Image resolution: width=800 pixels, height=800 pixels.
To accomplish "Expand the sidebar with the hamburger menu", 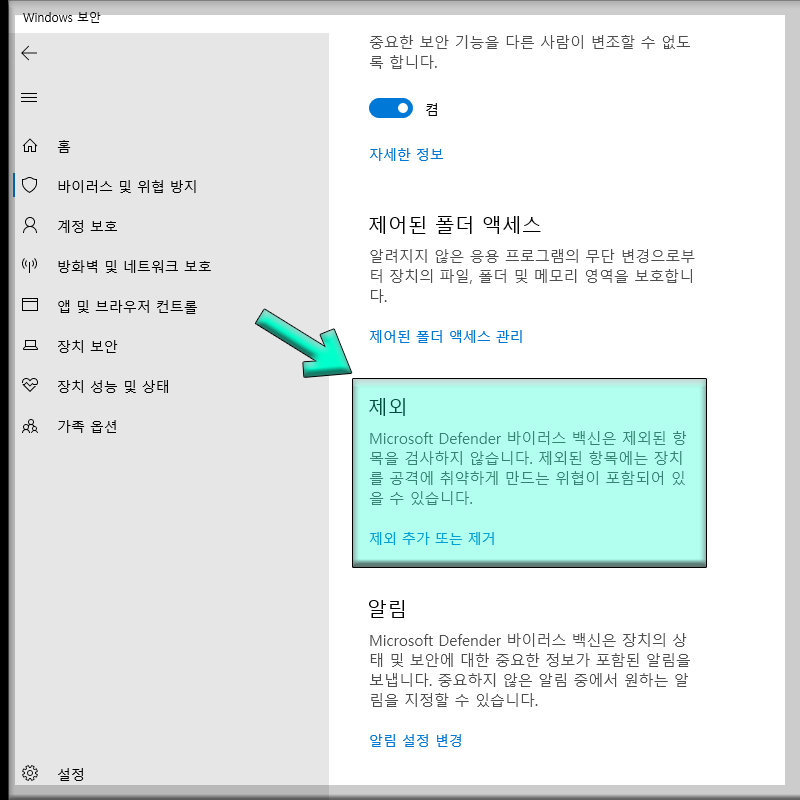I will (x=29, y=97).
